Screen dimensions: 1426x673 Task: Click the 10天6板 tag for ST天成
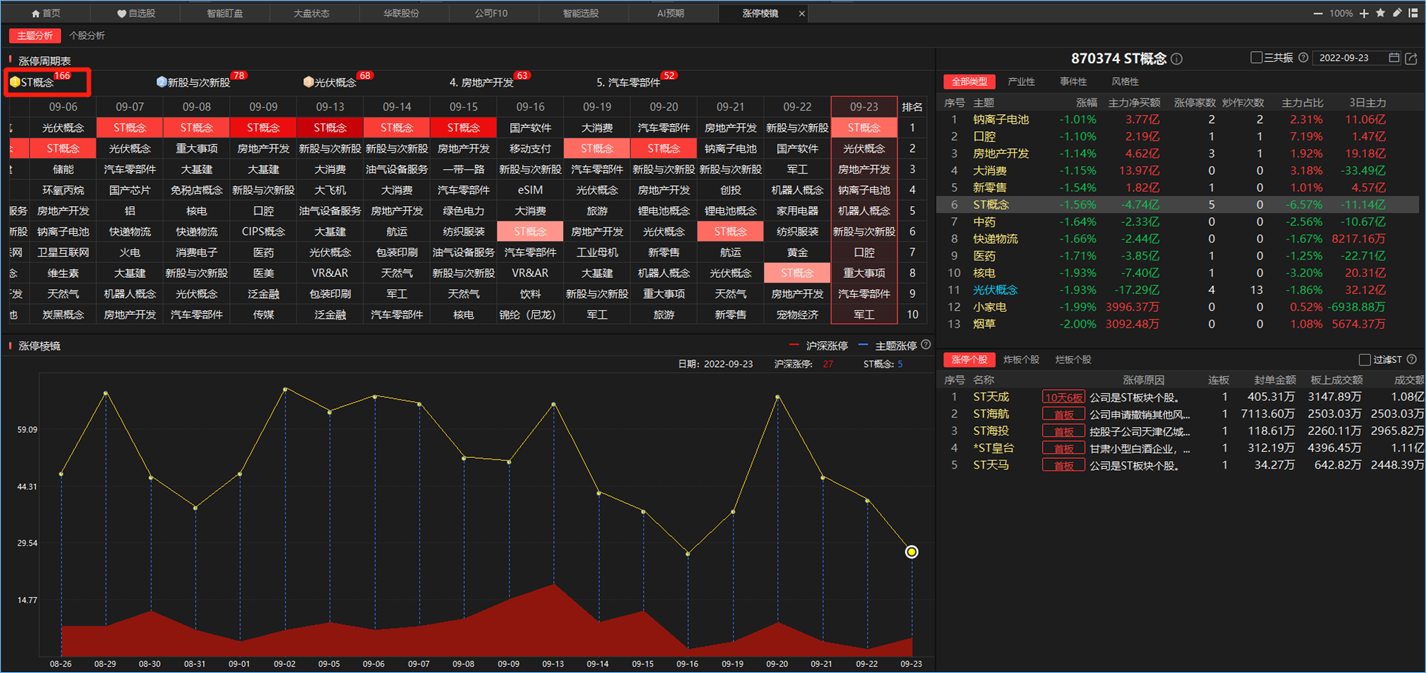pos(1063,397)
